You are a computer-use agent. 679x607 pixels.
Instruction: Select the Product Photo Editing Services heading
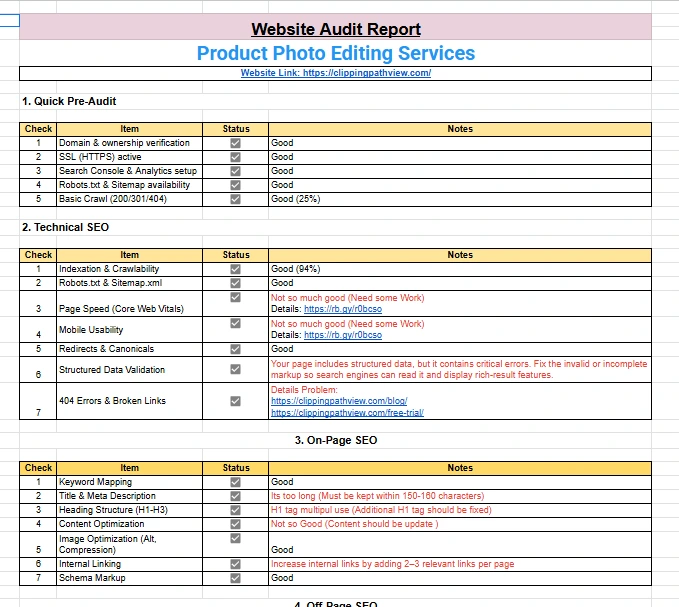coord(335,54)
